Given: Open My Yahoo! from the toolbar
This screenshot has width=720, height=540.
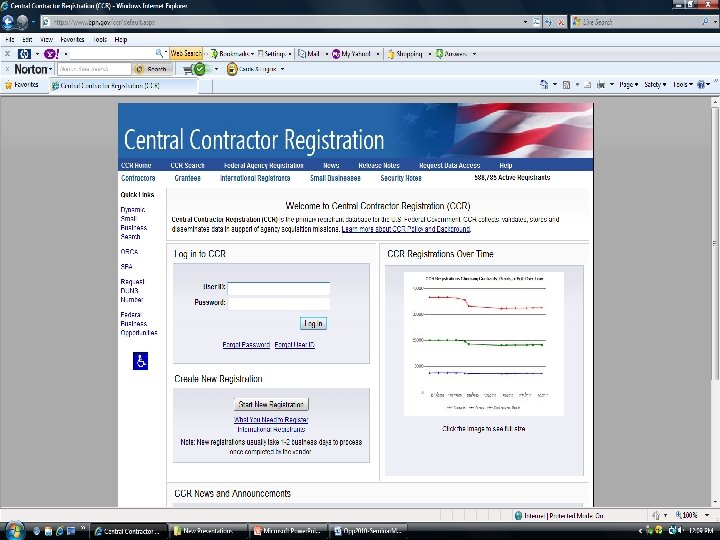Looking at the screenshot, I should tap(351, 54).
